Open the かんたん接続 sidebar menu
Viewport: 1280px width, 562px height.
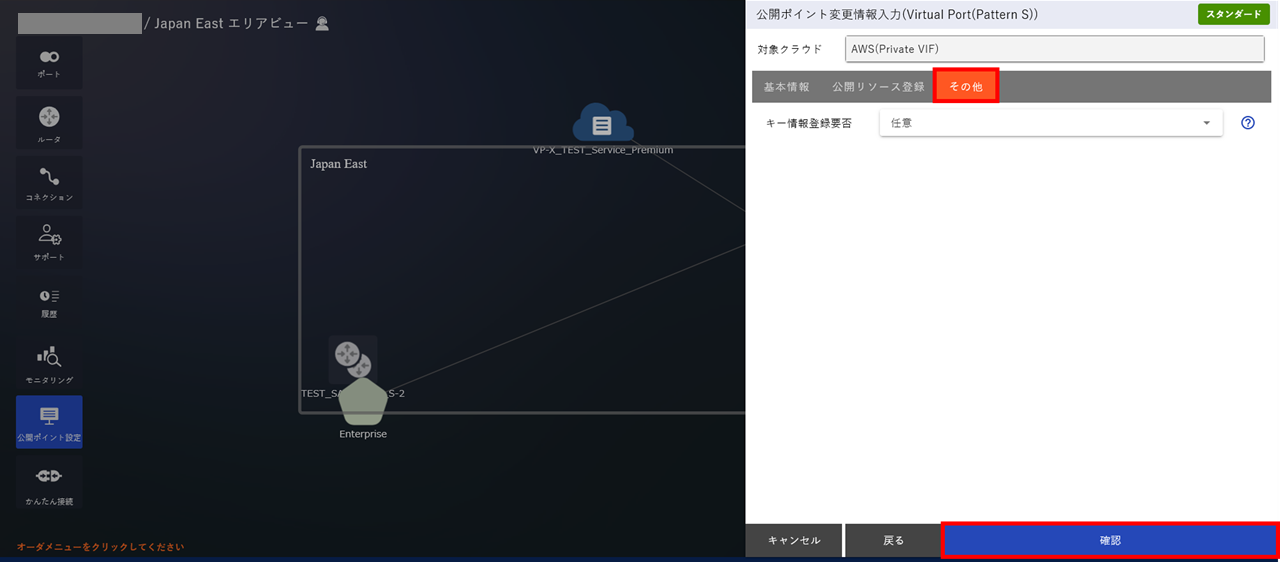coord(49,484)
